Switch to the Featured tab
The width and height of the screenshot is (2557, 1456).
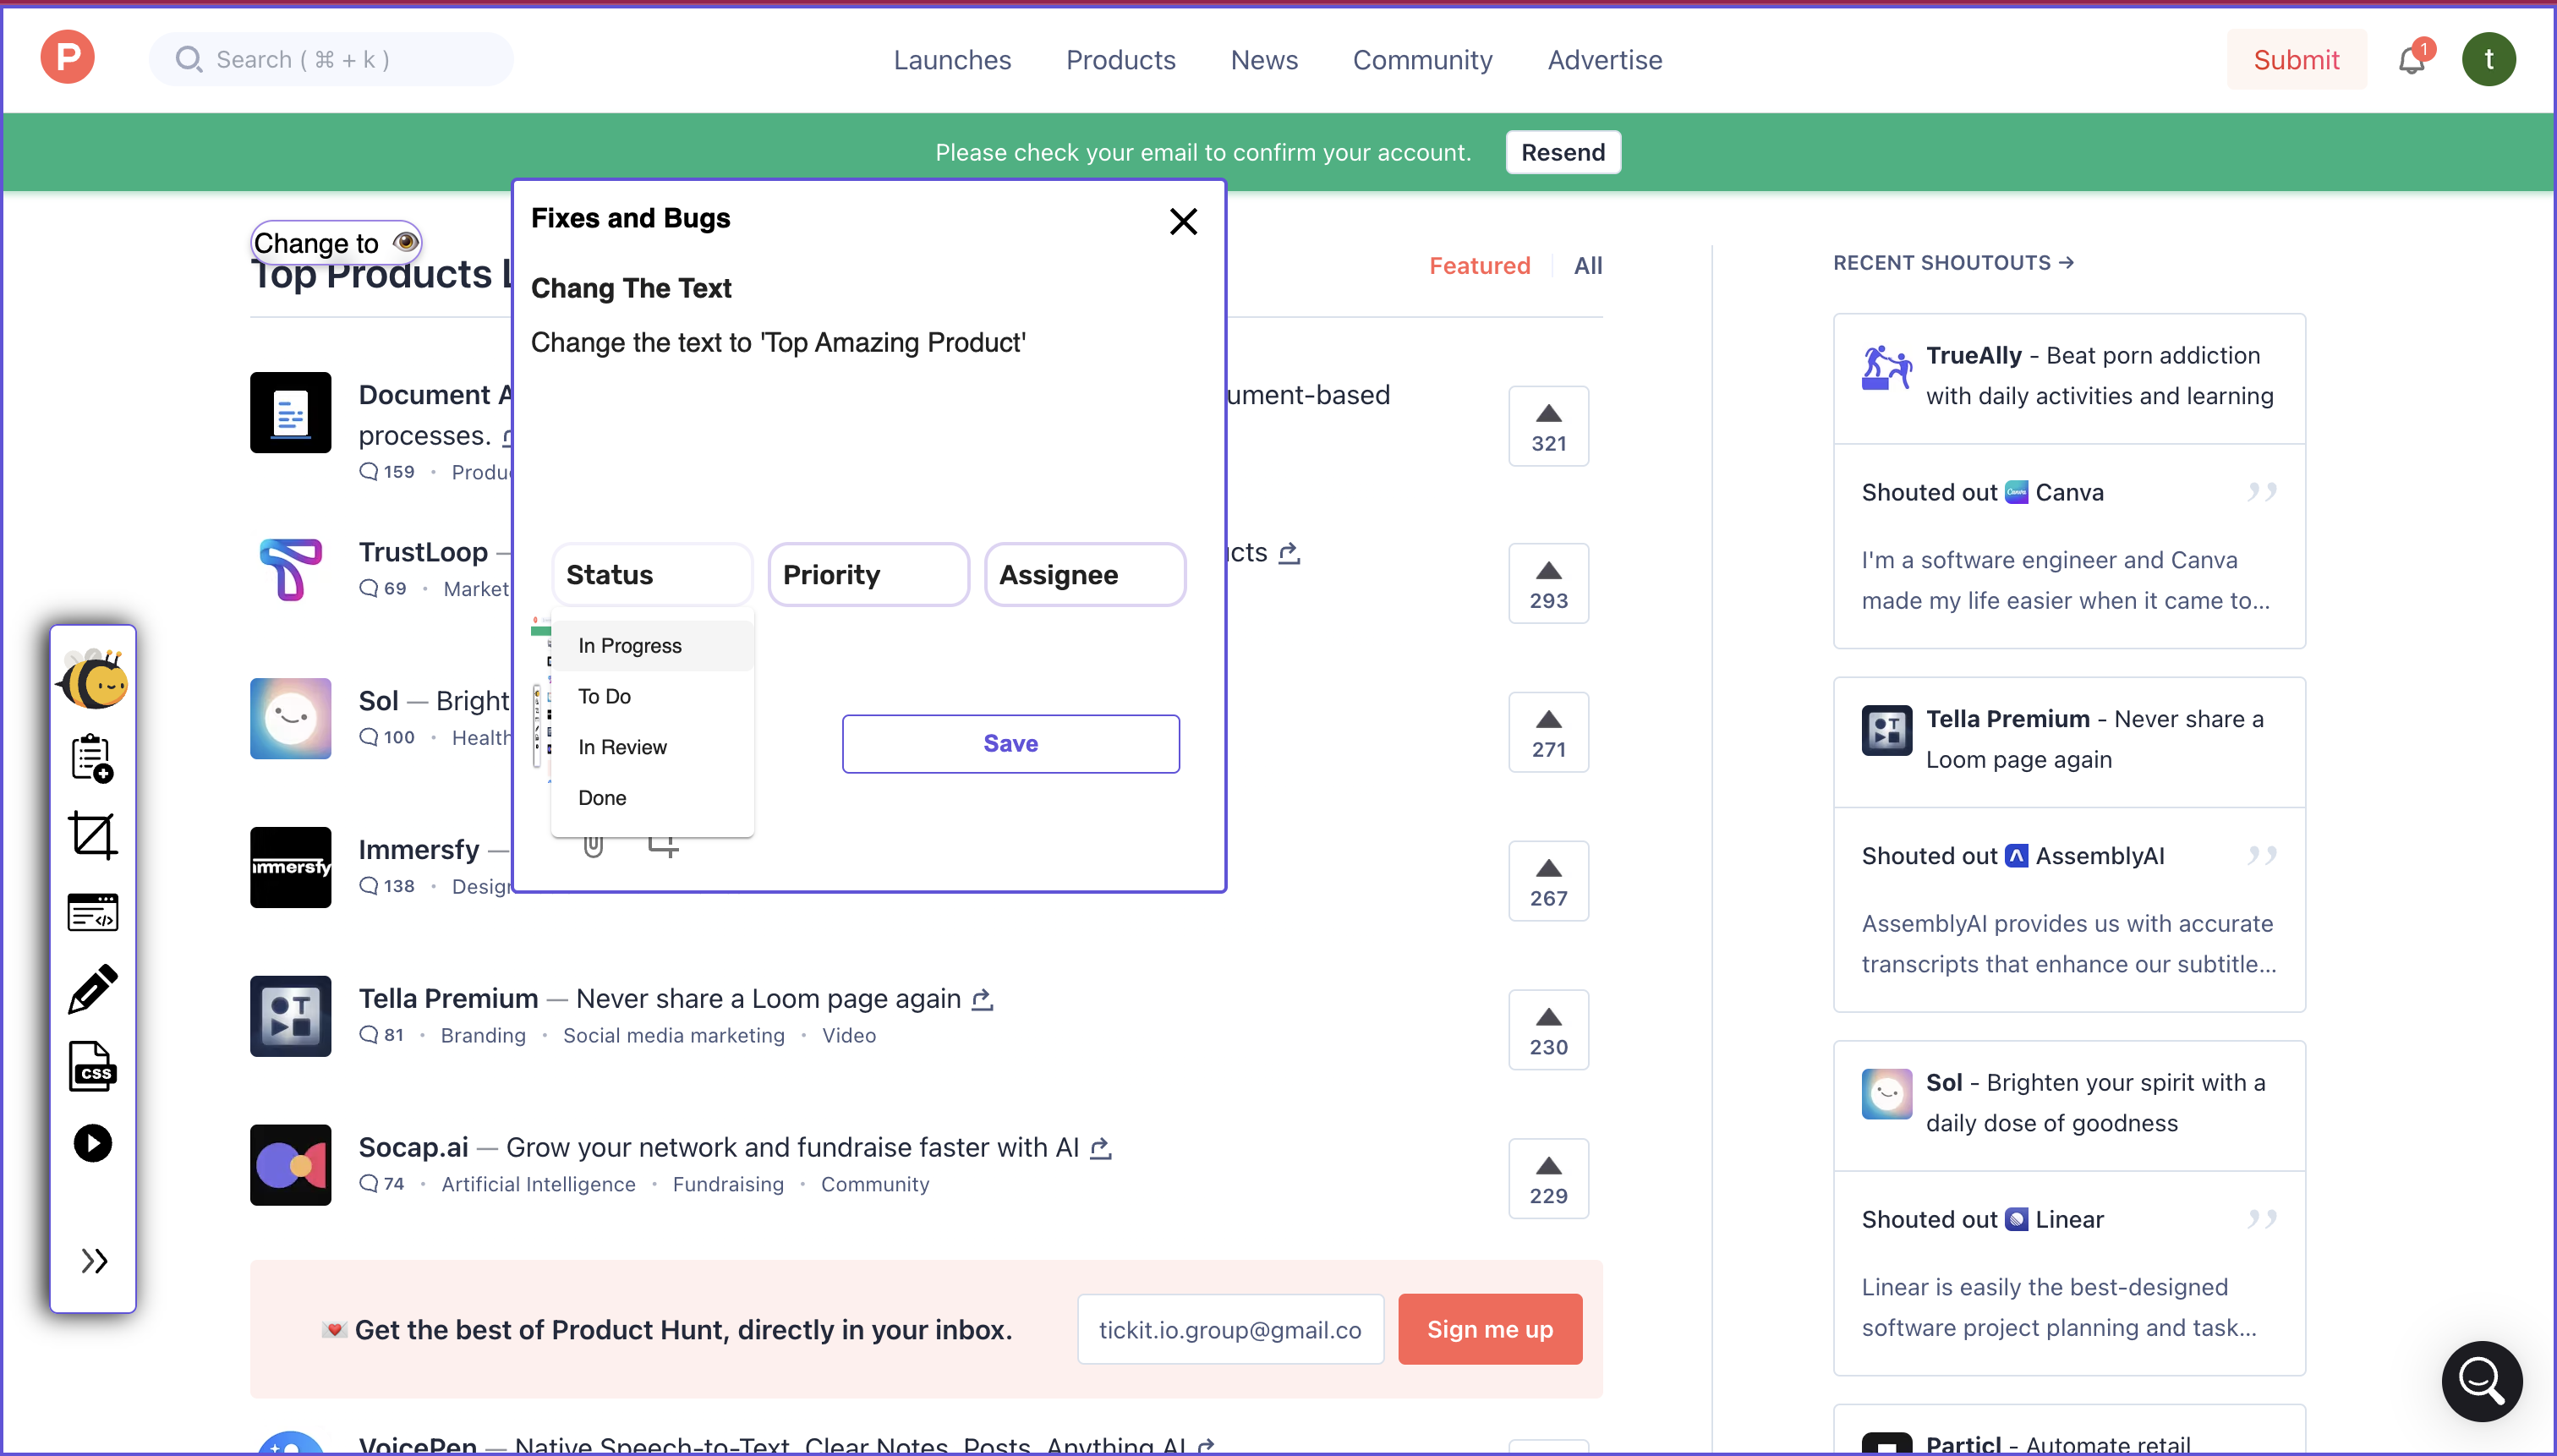coord(1479,266)
